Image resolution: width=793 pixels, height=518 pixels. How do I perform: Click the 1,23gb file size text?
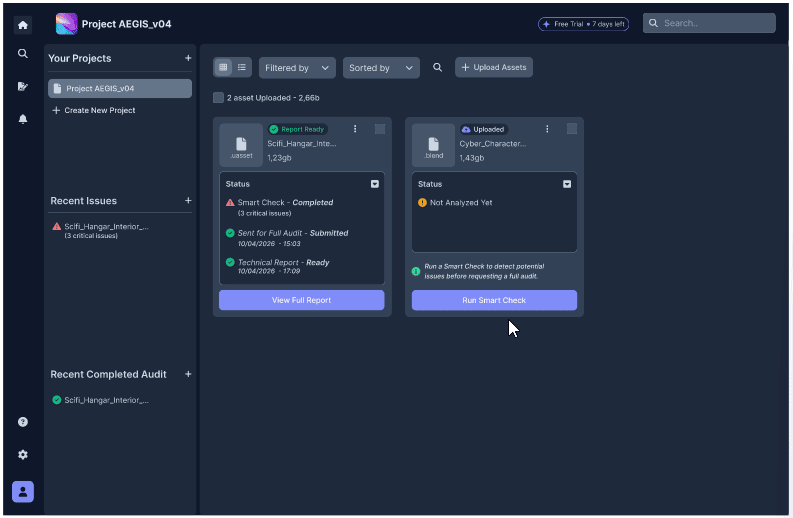(279, 158)
